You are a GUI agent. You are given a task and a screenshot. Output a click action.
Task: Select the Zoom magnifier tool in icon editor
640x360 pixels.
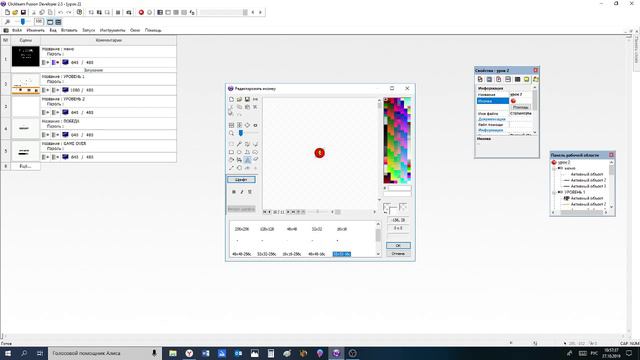pyautogui.click(x=231, y=133)
